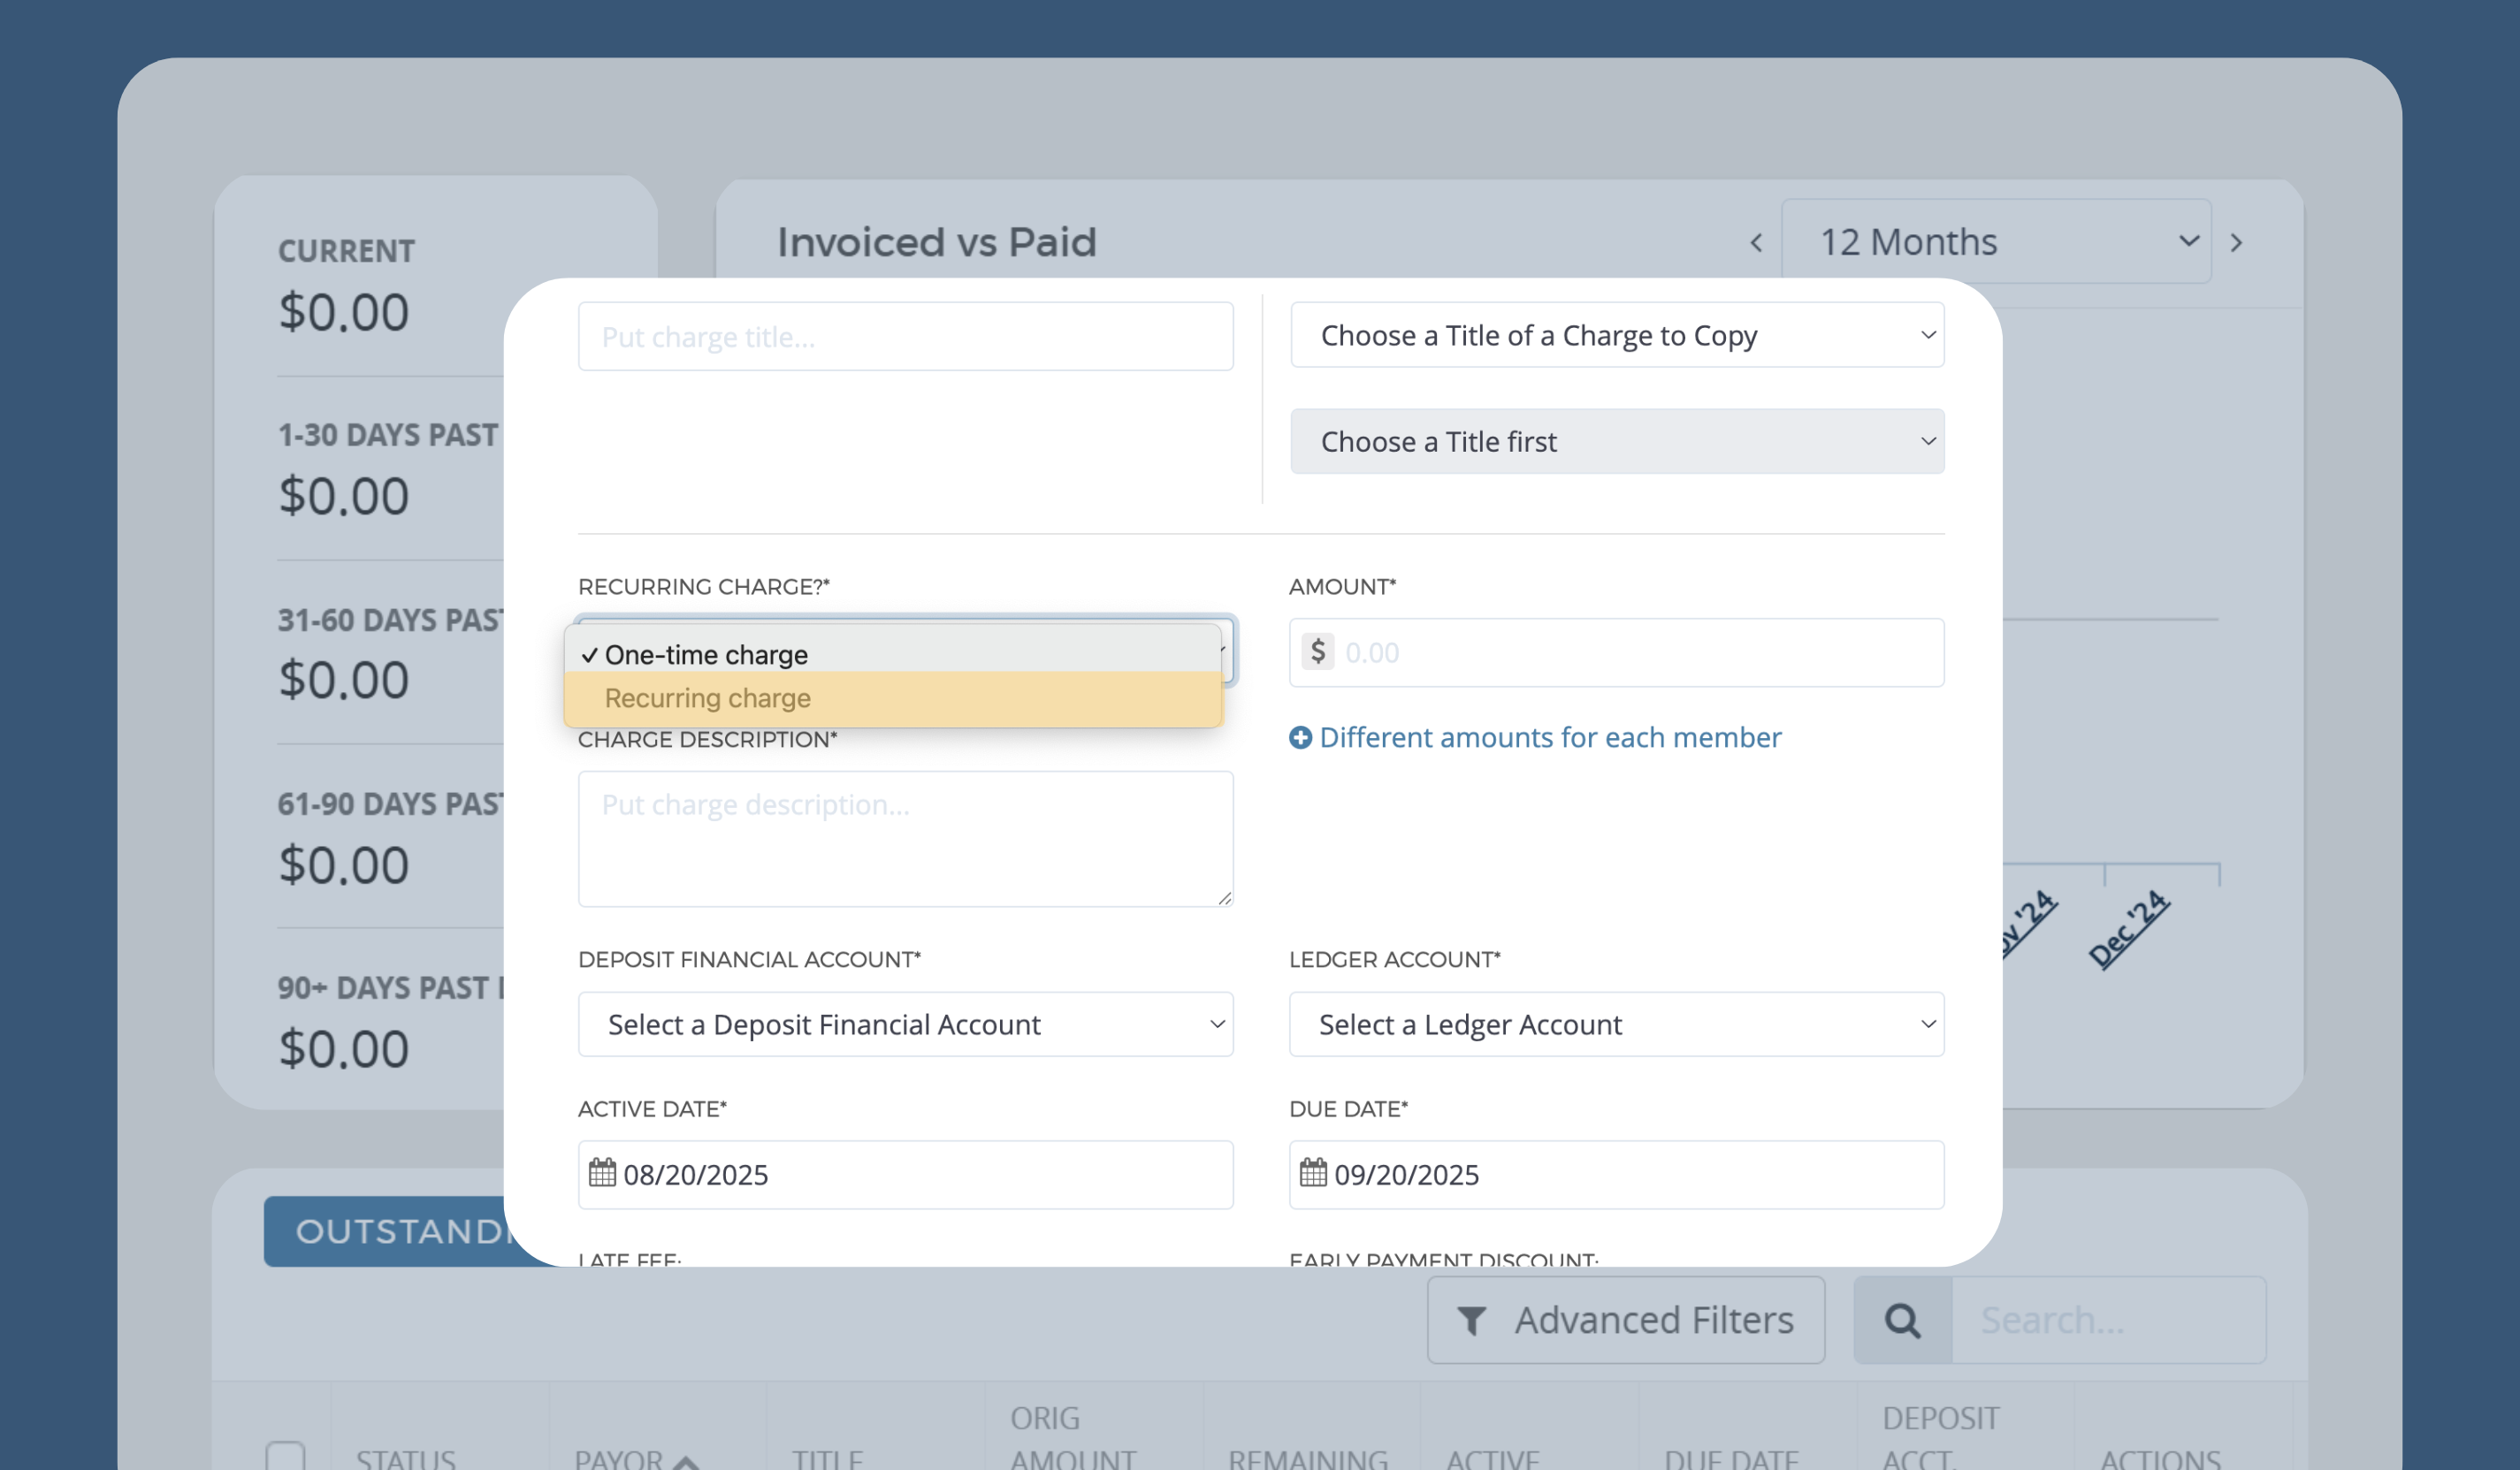Open the Choose a Title of a Charge to Copy dropdown

pyautogui.click(x=1616, y=335)
